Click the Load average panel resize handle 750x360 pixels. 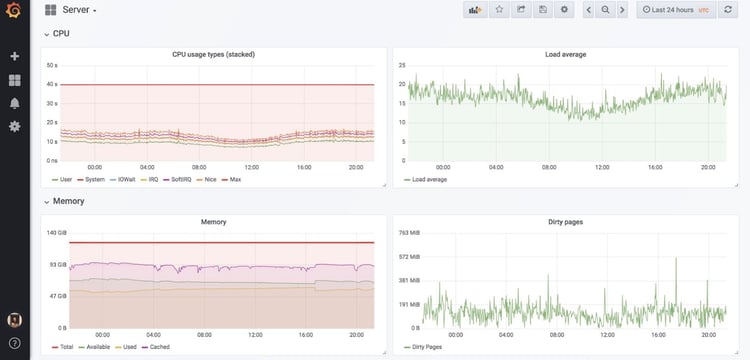coord(736,185)
